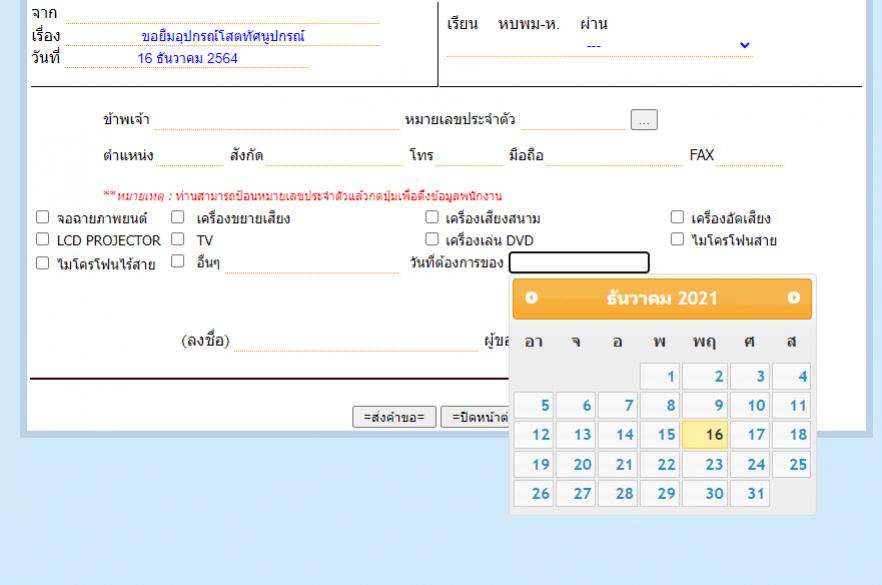This screenshot has height=585, width=882.
Task: Click the วันที่ต้องการของ date input field
Action: (x=579, y=263)
